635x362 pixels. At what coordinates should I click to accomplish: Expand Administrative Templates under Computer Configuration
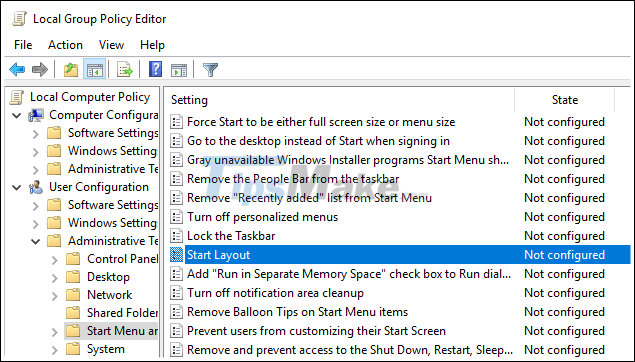click(x=36, y=169)
